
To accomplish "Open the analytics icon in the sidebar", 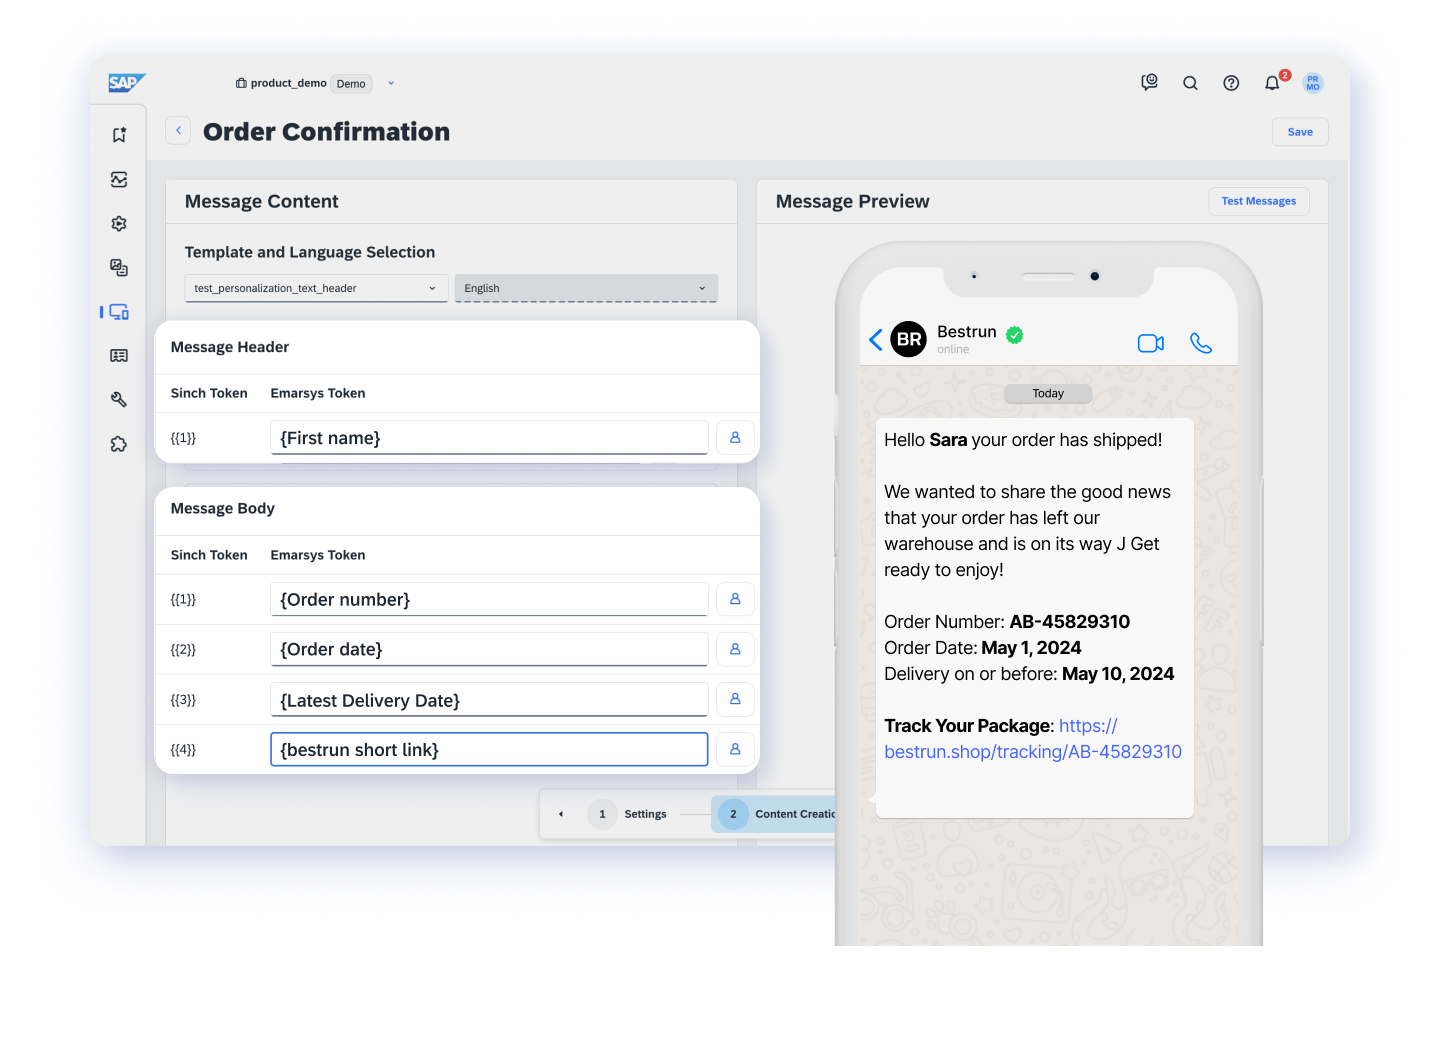I will [119, 179].
